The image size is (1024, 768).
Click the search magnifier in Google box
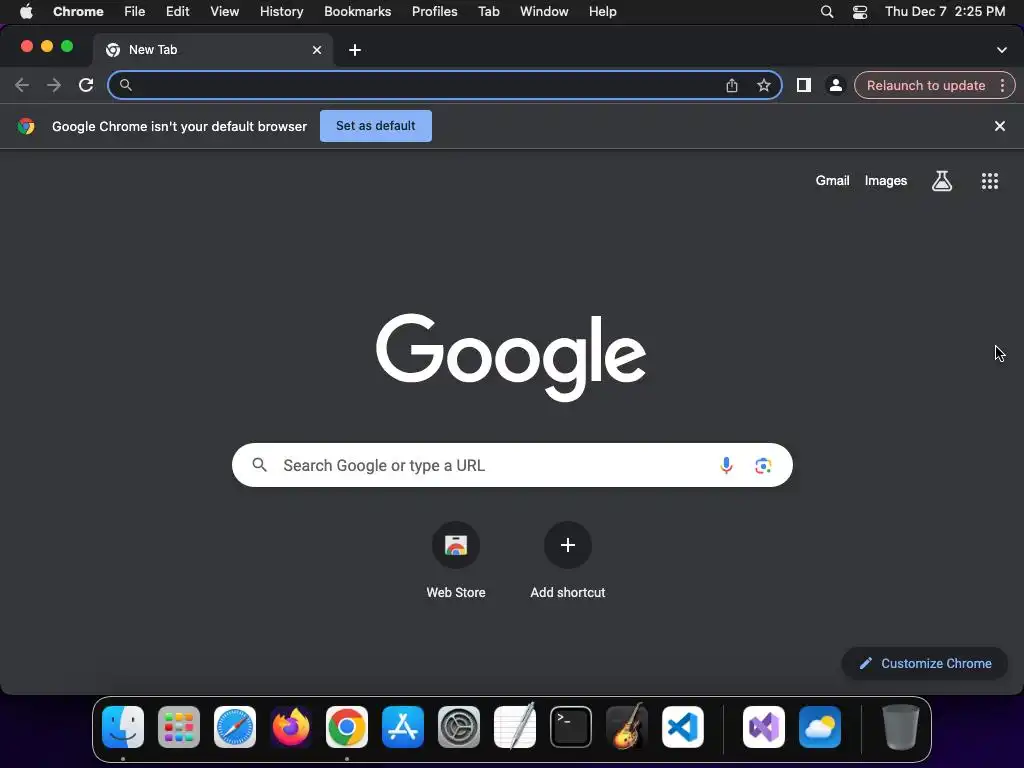click(259, 465)
